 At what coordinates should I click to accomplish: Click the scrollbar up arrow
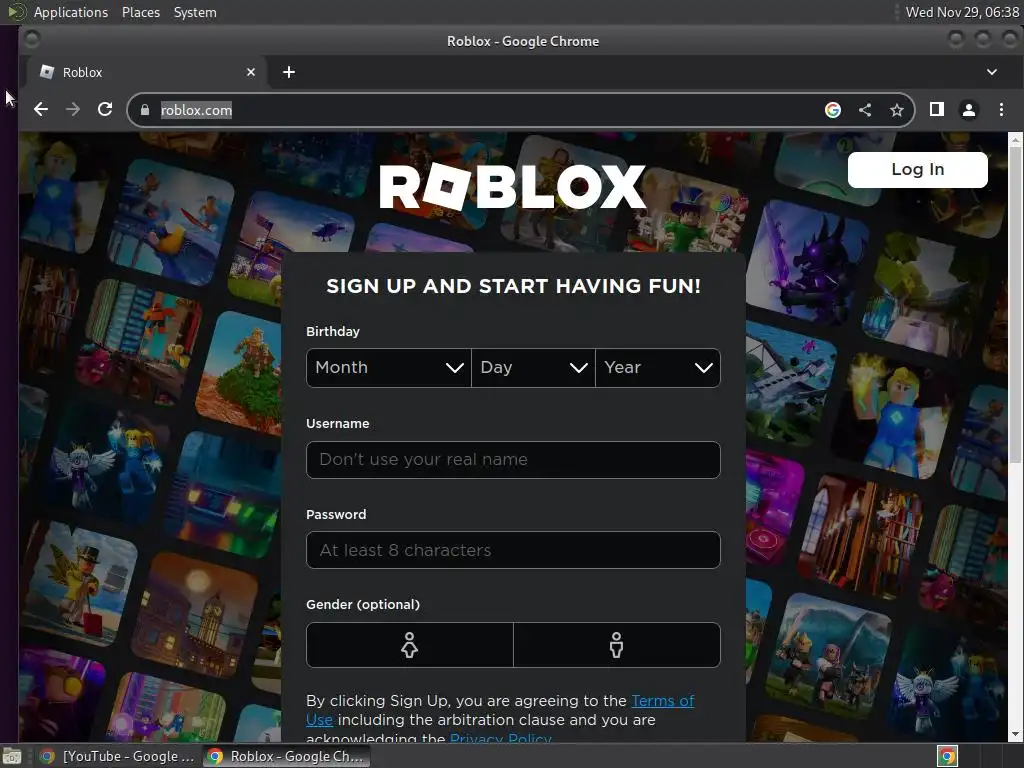click(1015, 139)
